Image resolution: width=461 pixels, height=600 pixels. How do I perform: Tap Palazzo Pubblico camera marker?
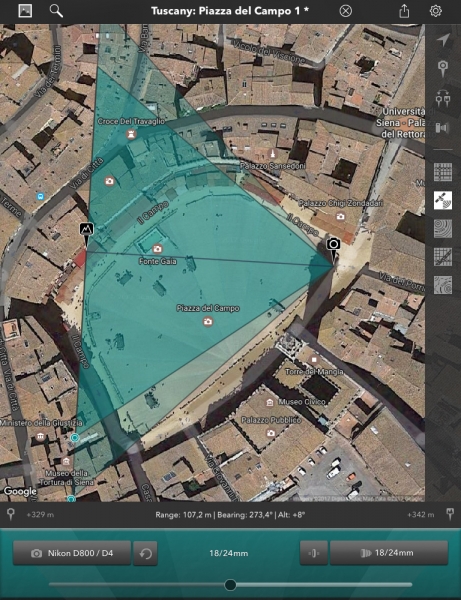pyautogui.click(x=271, y=433)
